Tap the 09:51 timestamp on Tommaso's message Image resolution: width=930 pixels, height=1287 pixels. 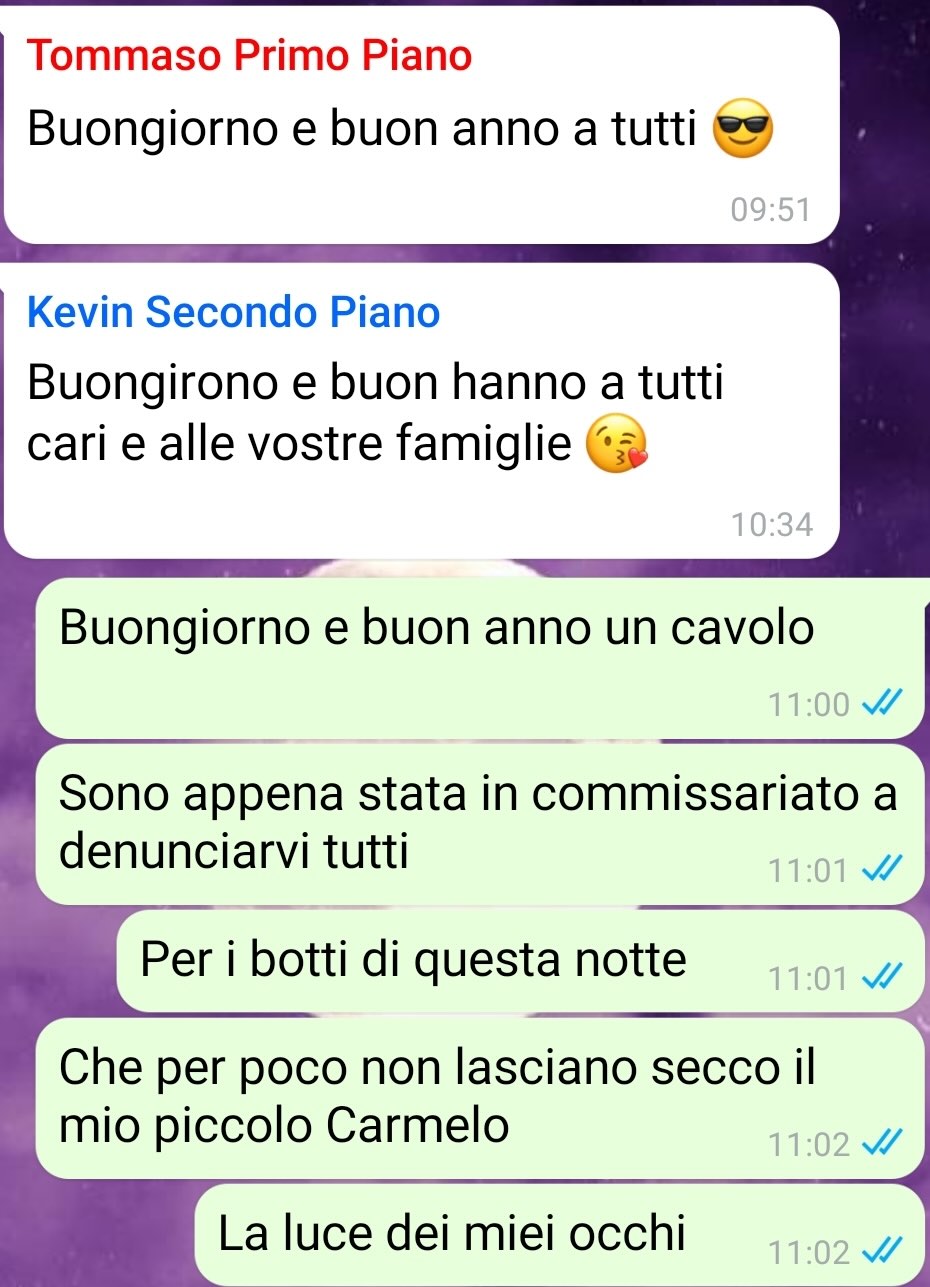[769, 209]
